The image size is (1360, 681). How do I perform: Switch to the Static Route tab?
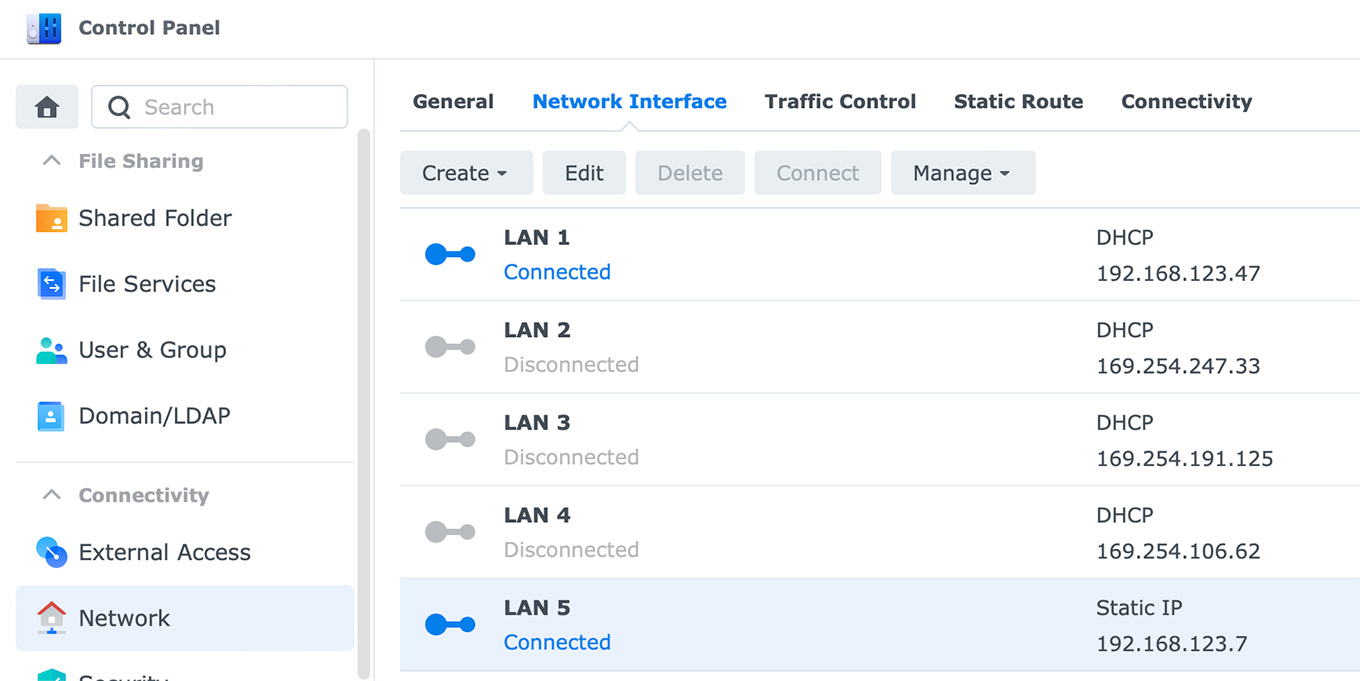[x=1018, y=102]
